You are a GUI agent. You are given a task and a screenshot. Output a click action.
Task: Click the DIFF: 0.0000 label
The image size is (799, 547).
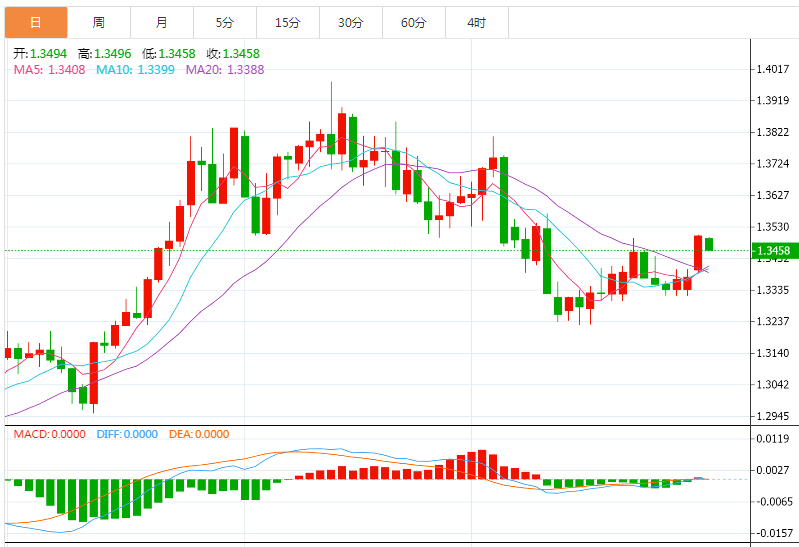127,434
